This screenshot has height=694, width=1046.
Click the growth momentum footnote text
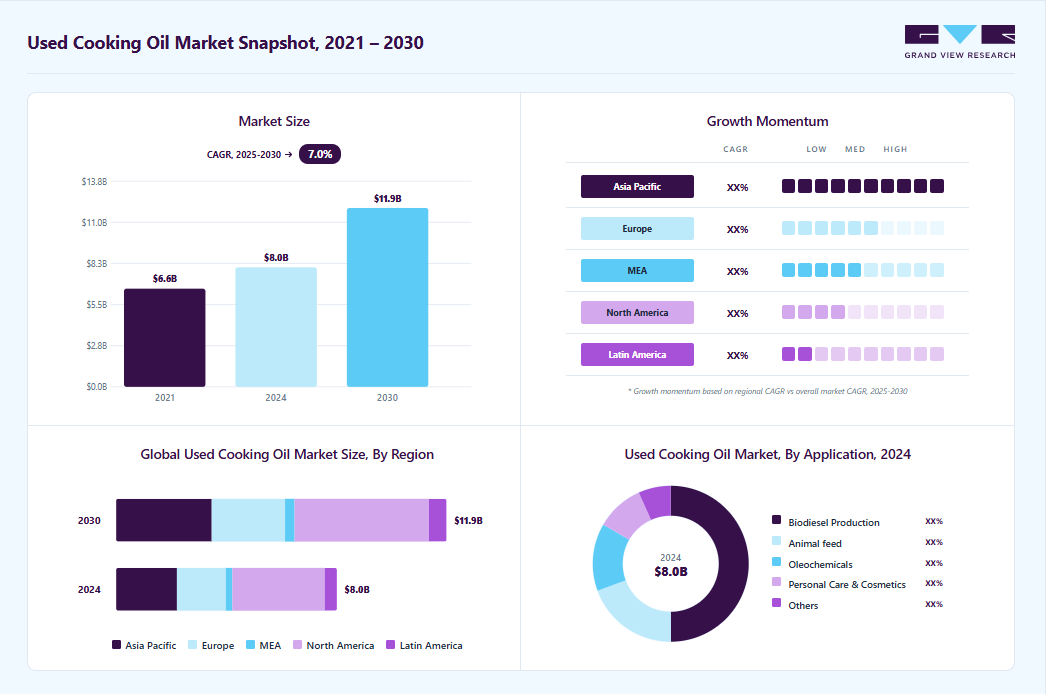[767, 391]
